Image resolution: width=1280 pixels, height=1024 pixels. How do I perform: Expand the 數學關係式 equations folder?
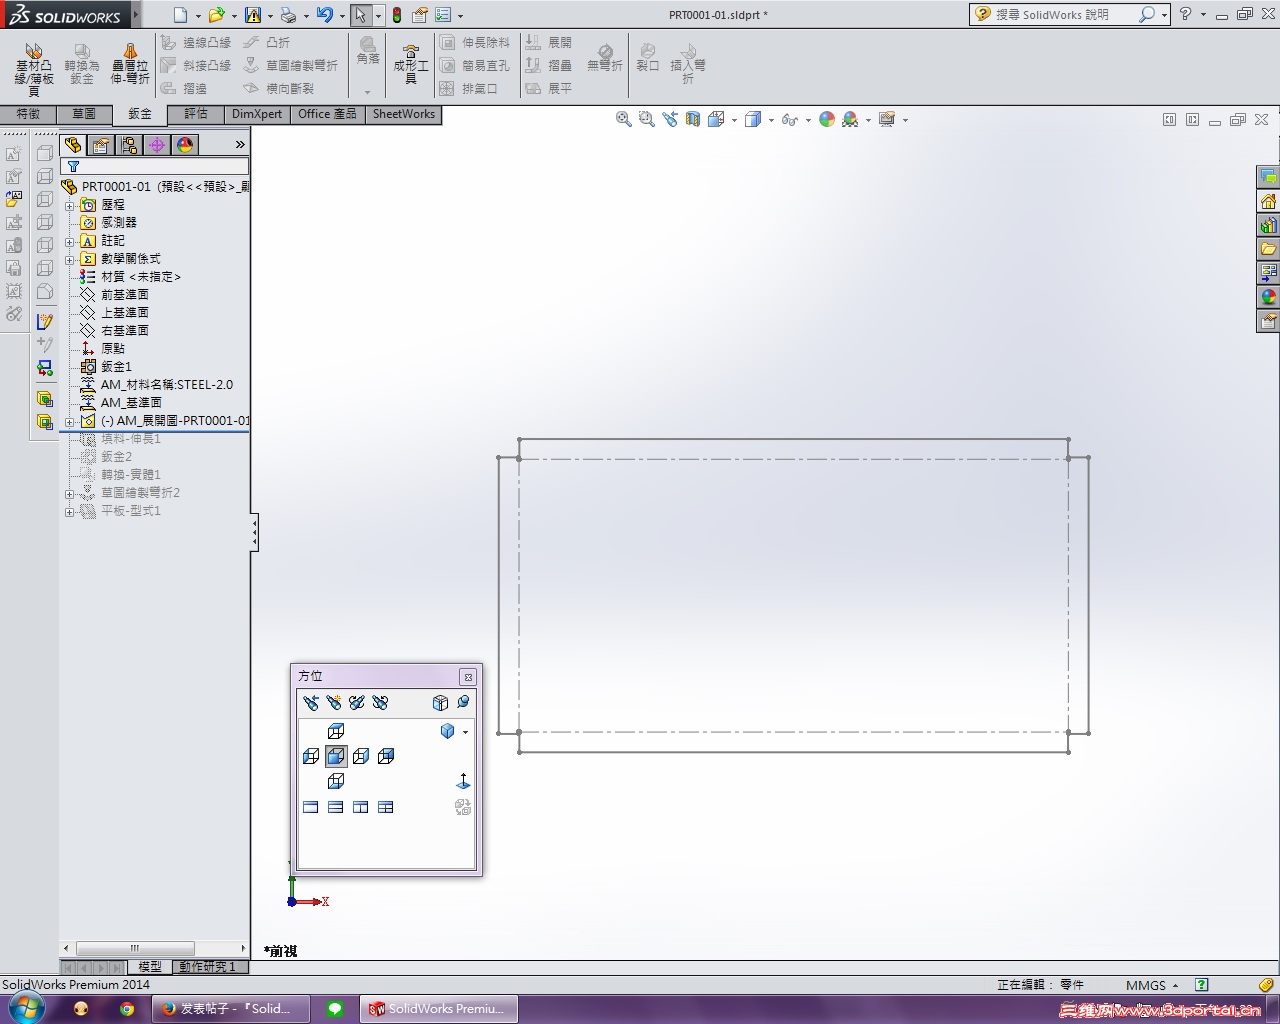click(70, 259)
